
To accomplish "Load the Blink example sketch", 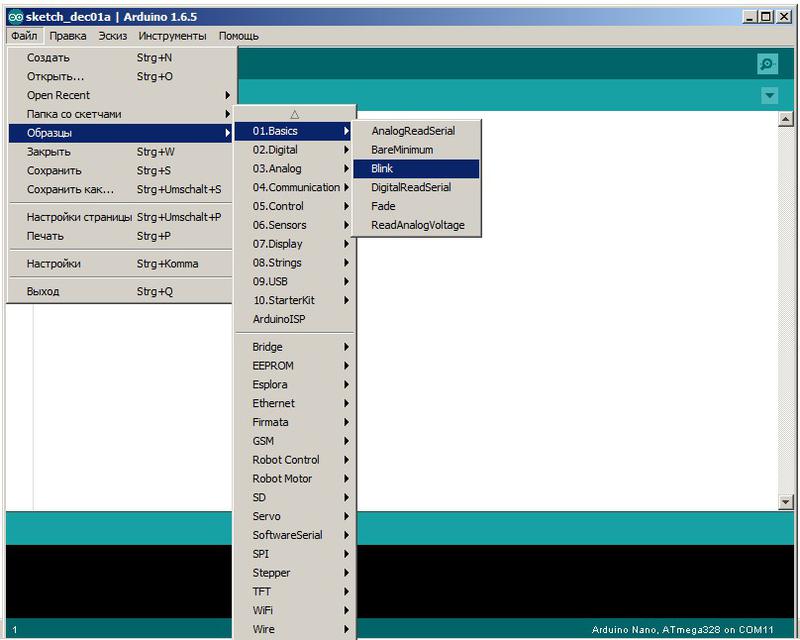I will point(416,169).
